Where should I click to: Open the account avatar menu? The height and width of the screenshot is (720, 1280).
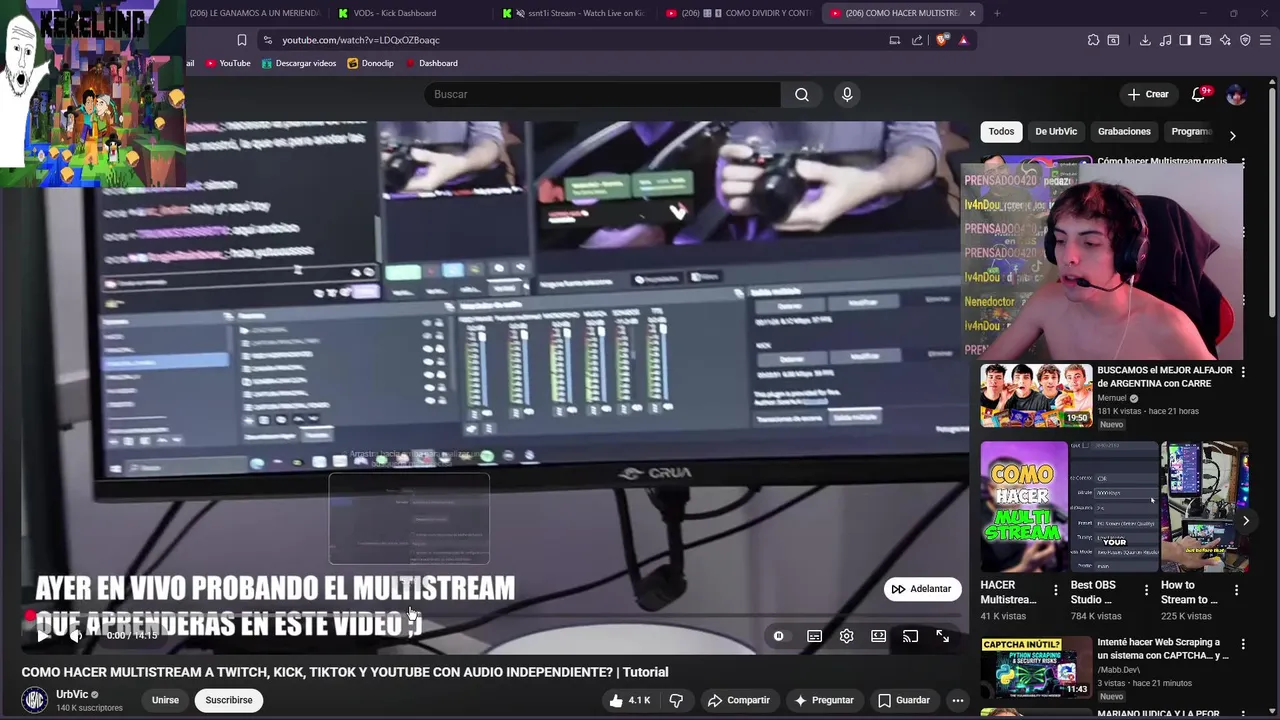[1236, 94]
